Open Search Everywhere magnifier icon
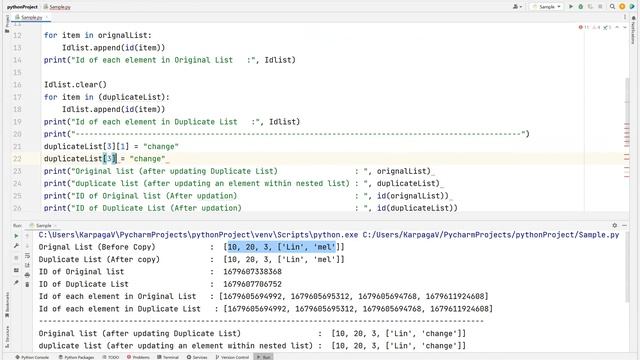 [612, 7]
